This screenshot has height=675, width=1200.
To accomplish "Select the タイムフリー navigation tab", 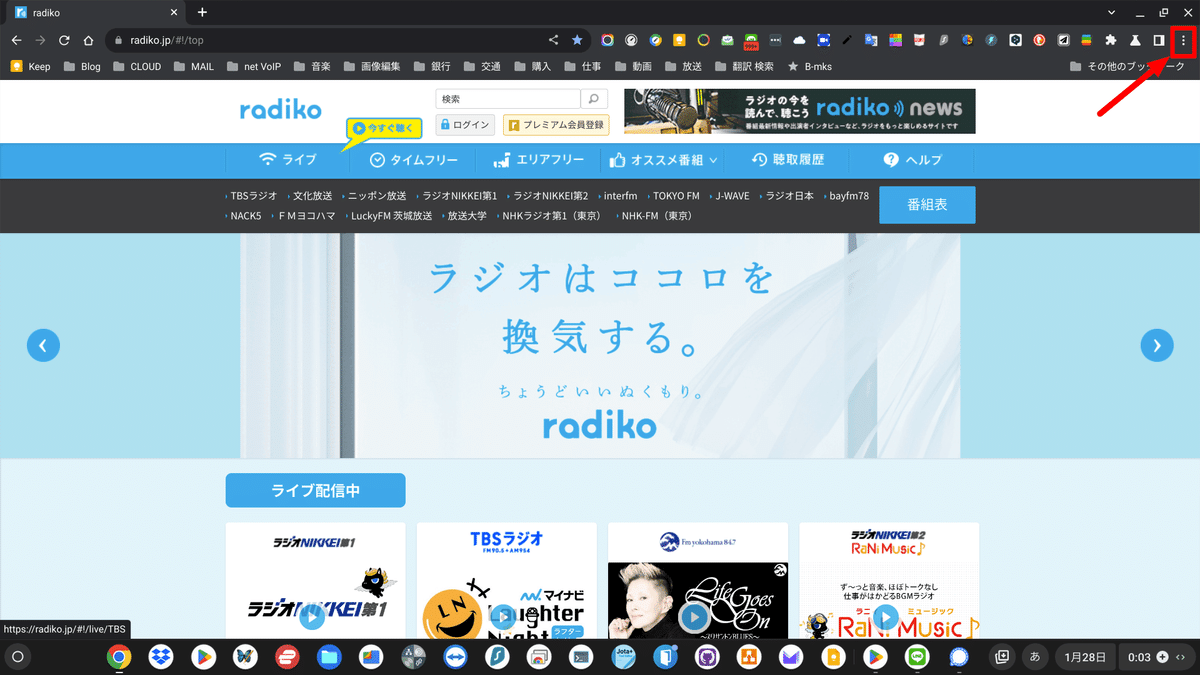I will click(x=414, y=160).
